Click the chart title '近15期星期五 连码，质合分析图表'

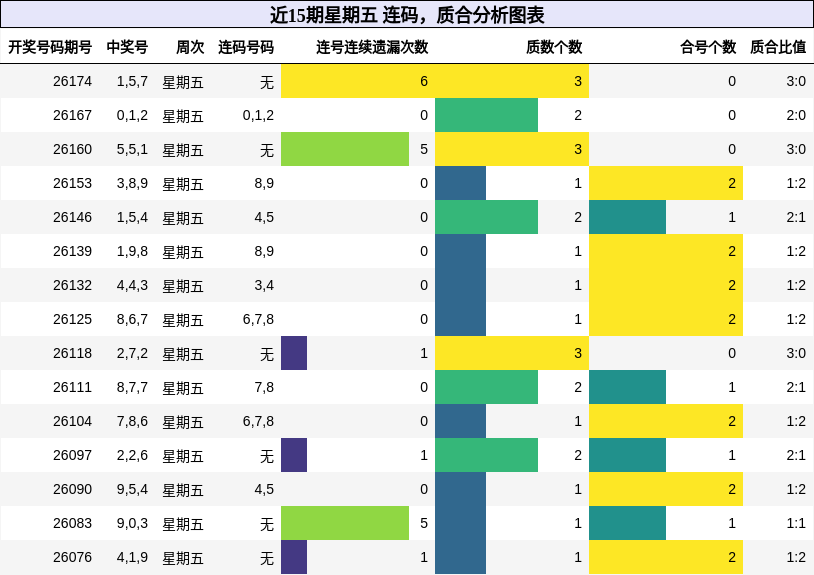point(407,15)
